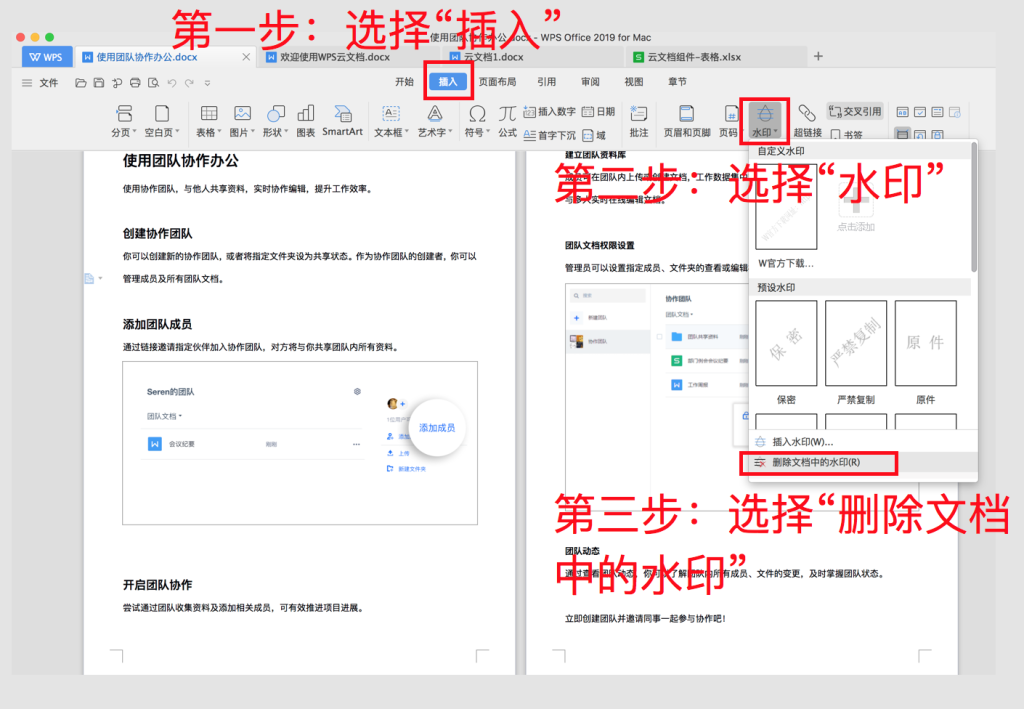Click the 图表 chart icon

(306, 115)
